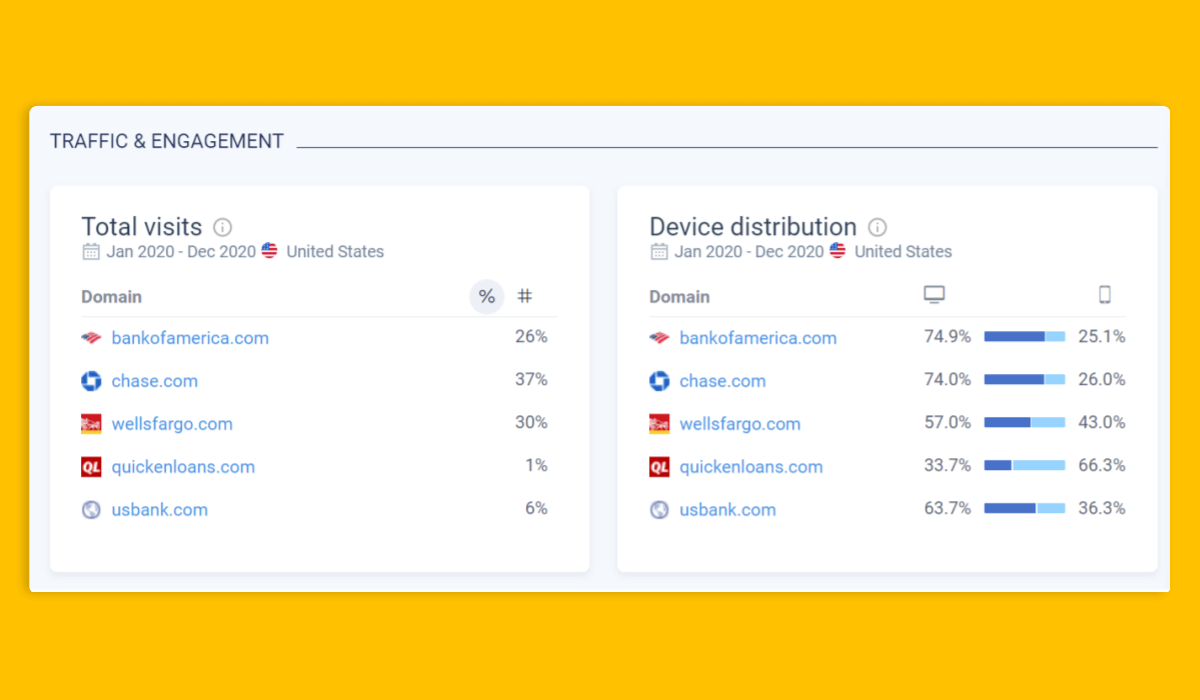Click the Total visits date range text
1200x700 pixels.
[x=181, y=252]
